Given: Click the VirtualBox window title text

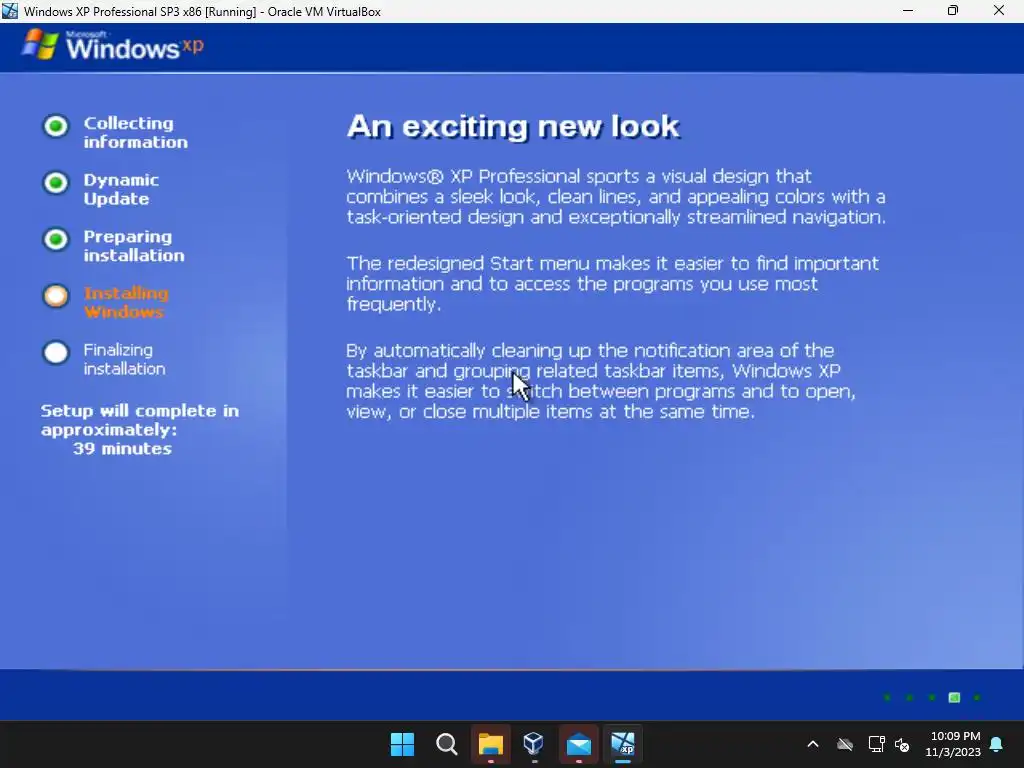Looking at the screenshot, I should 202,12.
